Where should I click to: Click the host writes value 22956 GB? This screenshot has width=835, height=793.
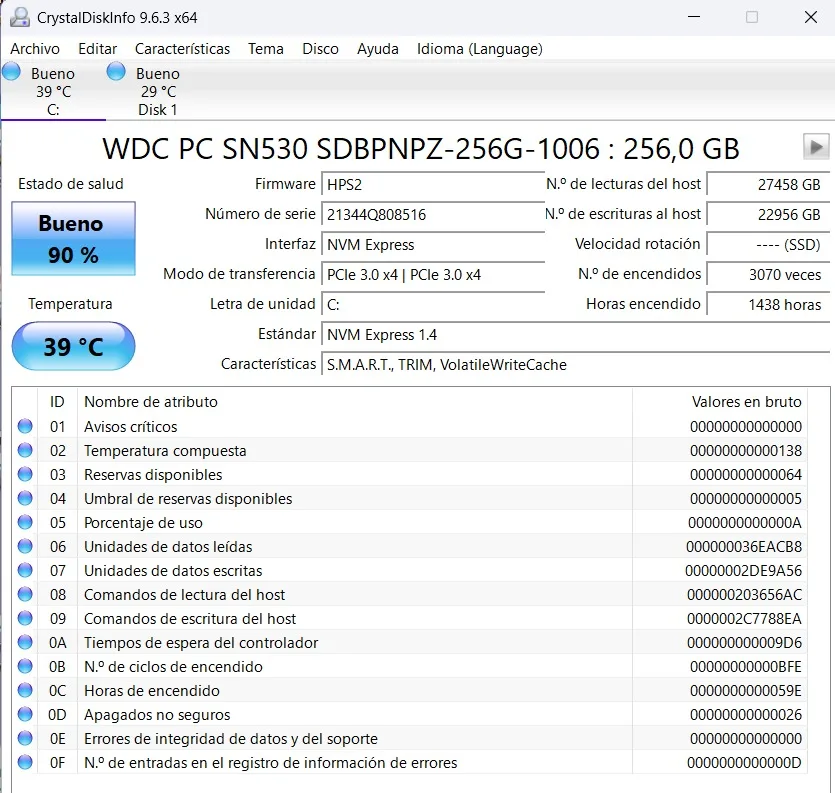768,215
